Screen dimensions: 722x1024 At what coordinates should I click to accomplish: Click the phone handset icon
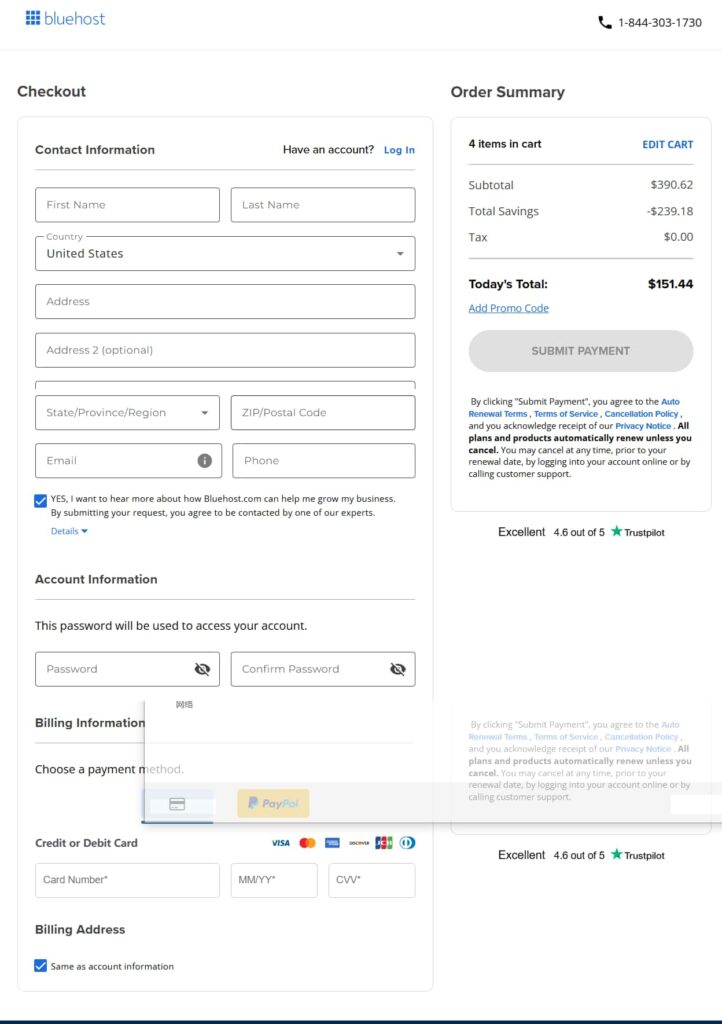pos(605,22)
